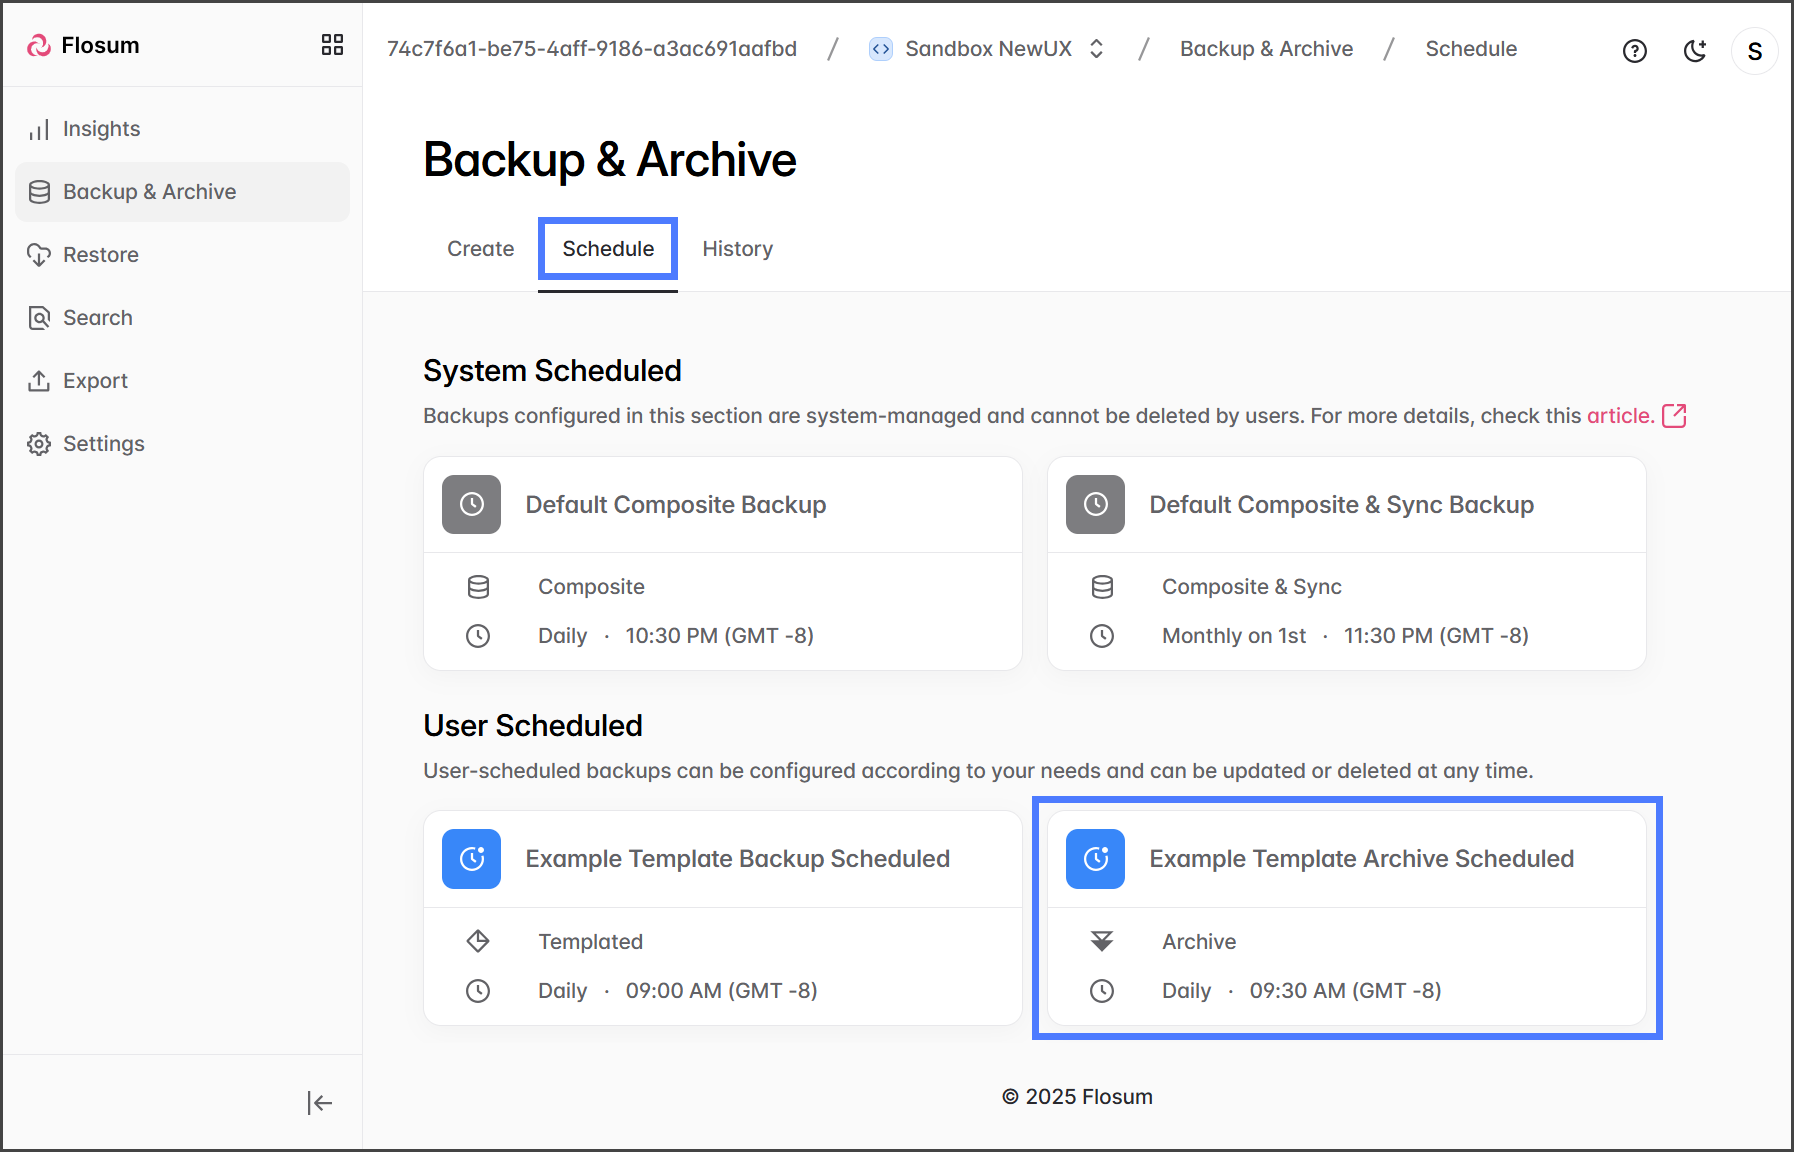Switch to the Create tab
1794x1152 pixels.
(x=480, y=249)
